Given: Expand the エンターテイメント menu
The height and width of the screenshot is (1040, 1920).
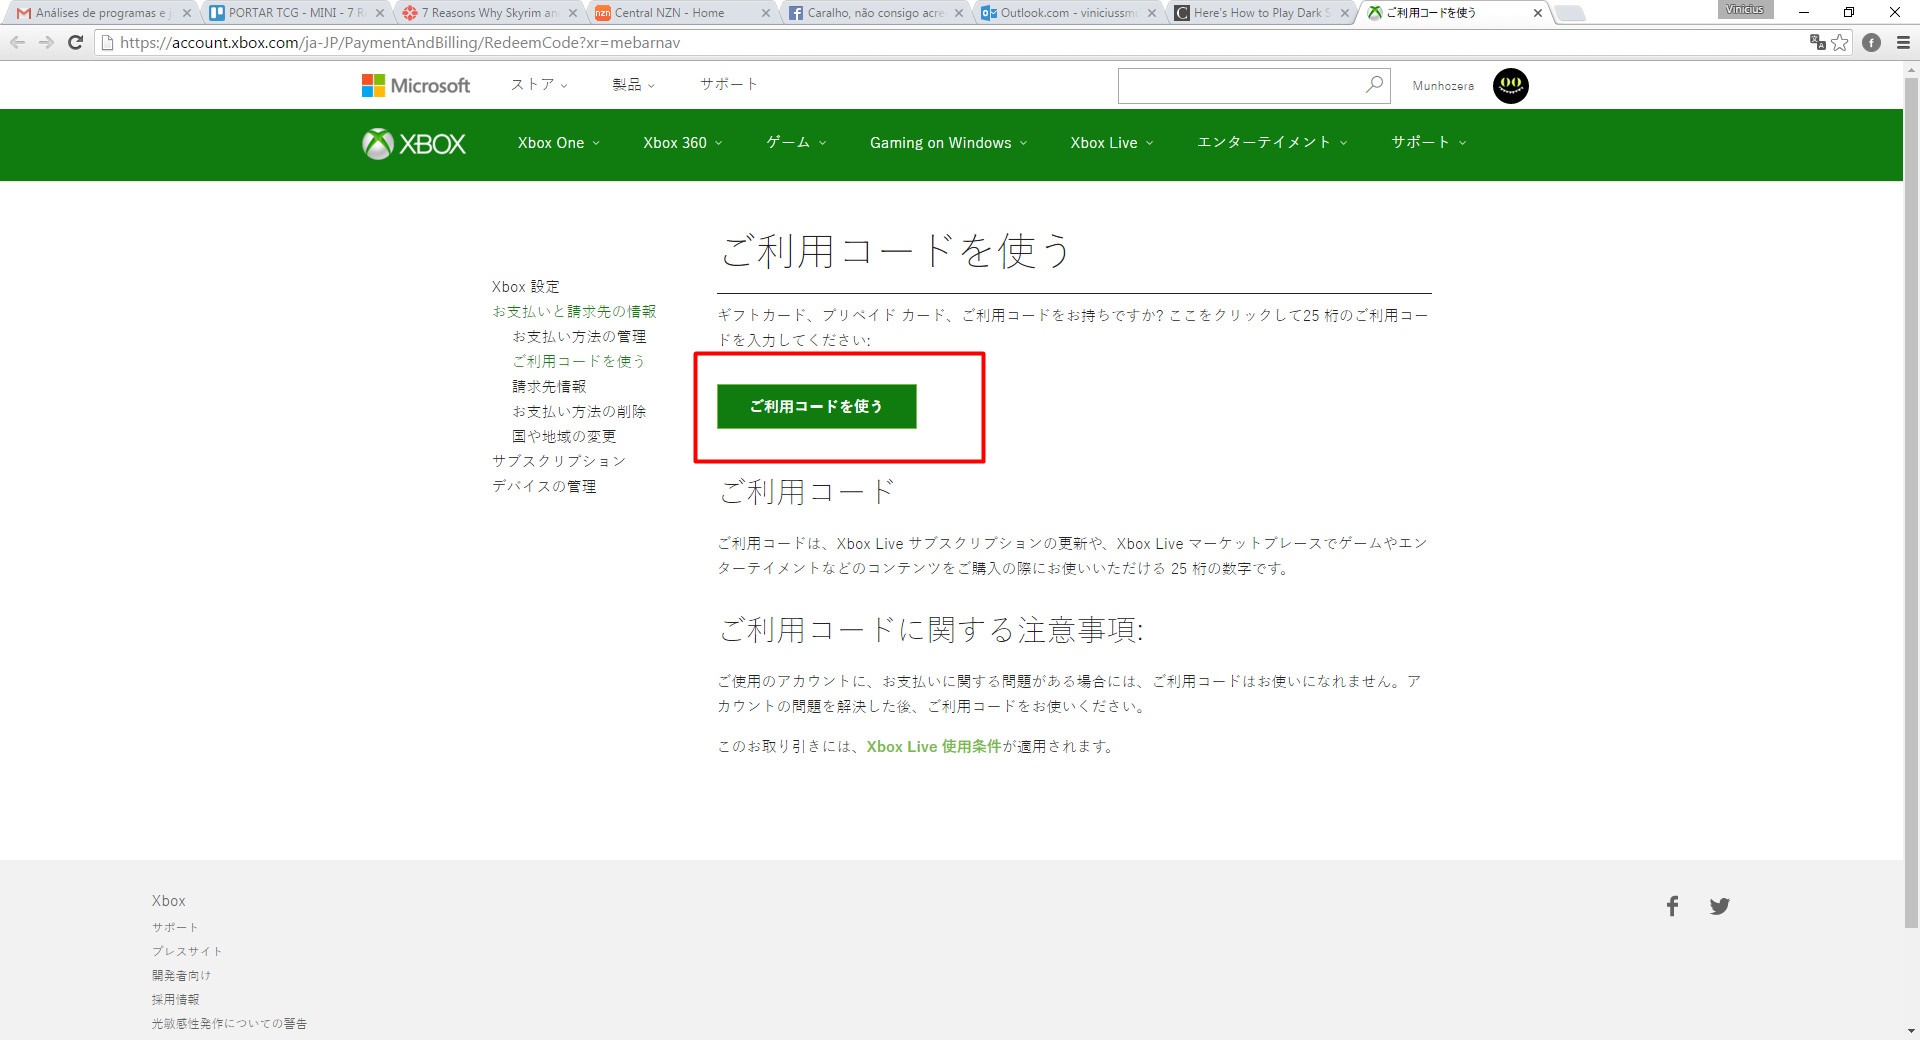Looking at the screenshot, I should 1272,143.
